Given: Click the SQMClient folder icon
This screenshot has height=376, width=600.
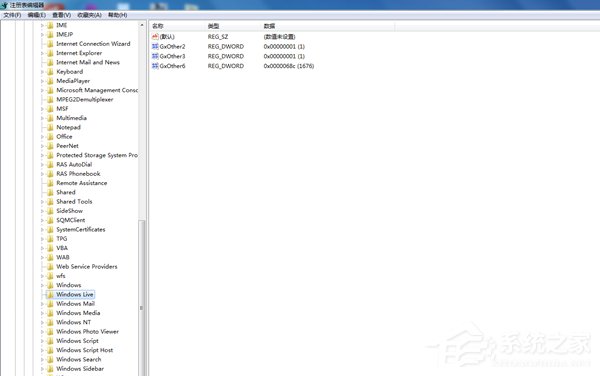Looking at the screenshot, I should [x=50, y=220].
